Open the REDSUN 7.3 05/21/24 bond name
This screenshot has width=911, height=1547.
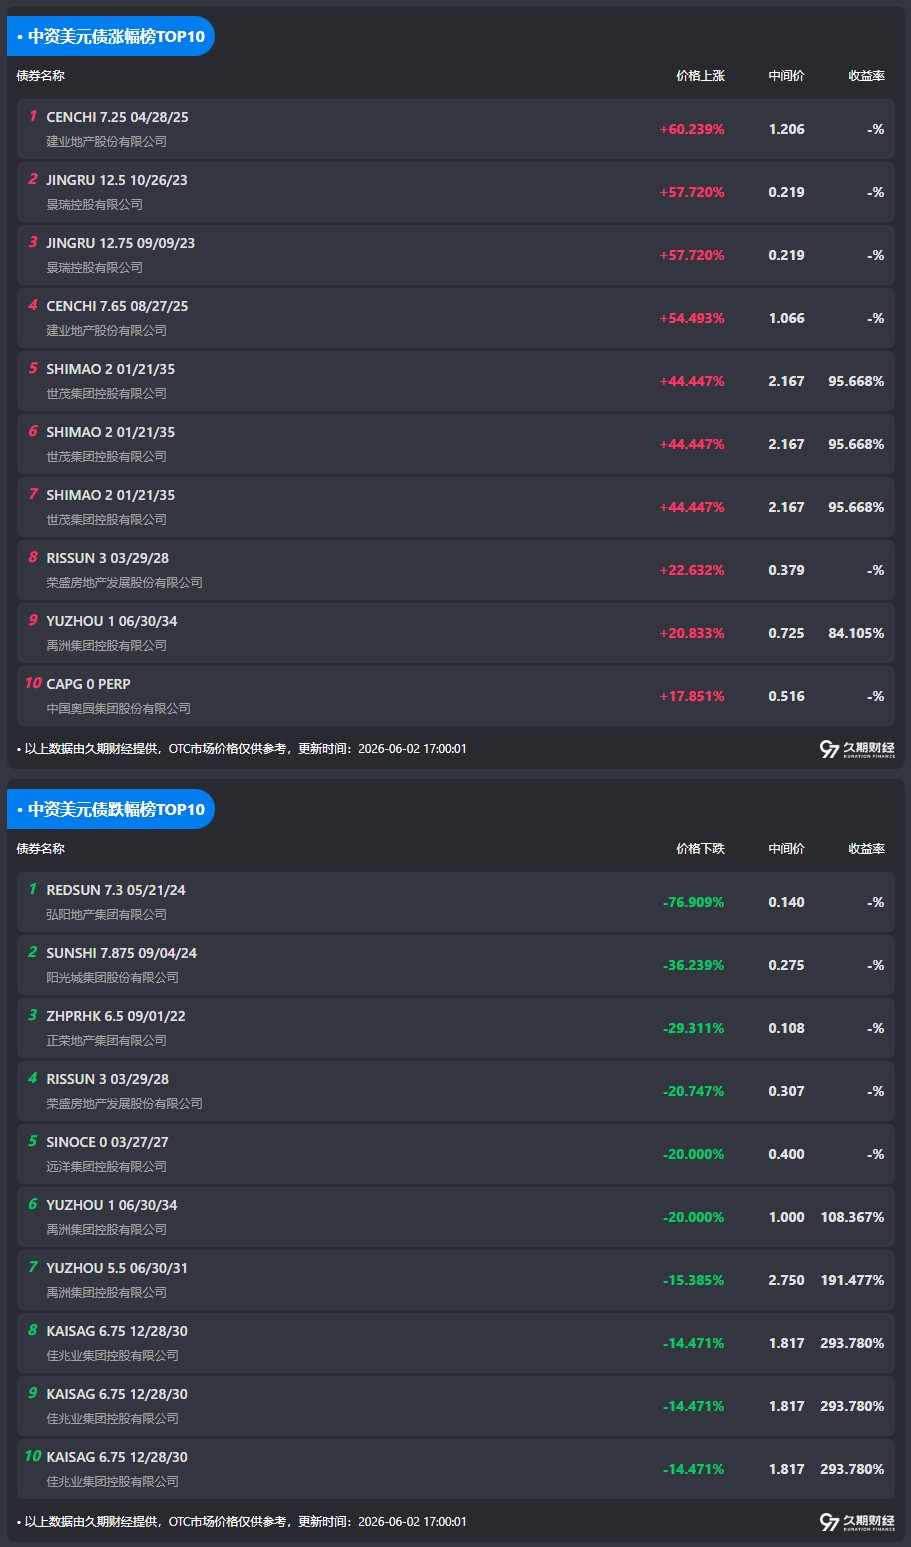116,890
